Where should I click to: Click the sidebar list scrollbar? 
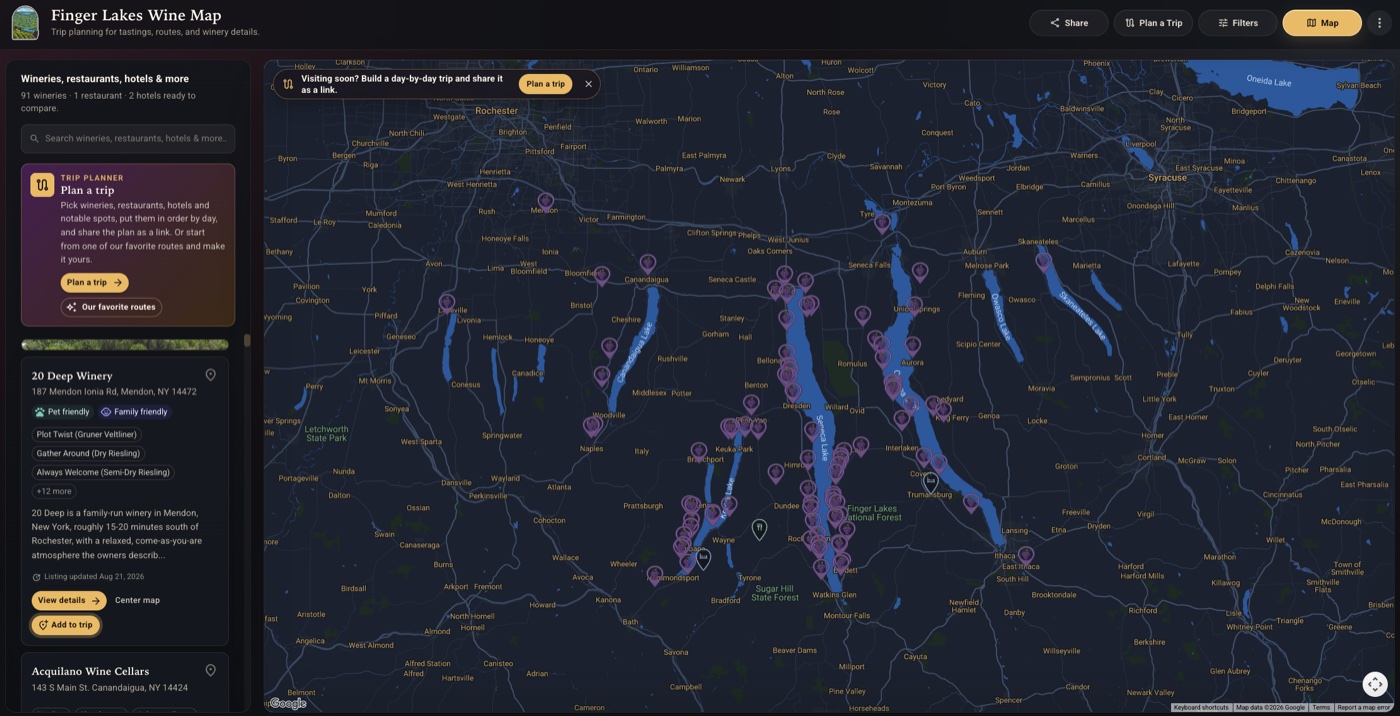[x=247, y=341]
